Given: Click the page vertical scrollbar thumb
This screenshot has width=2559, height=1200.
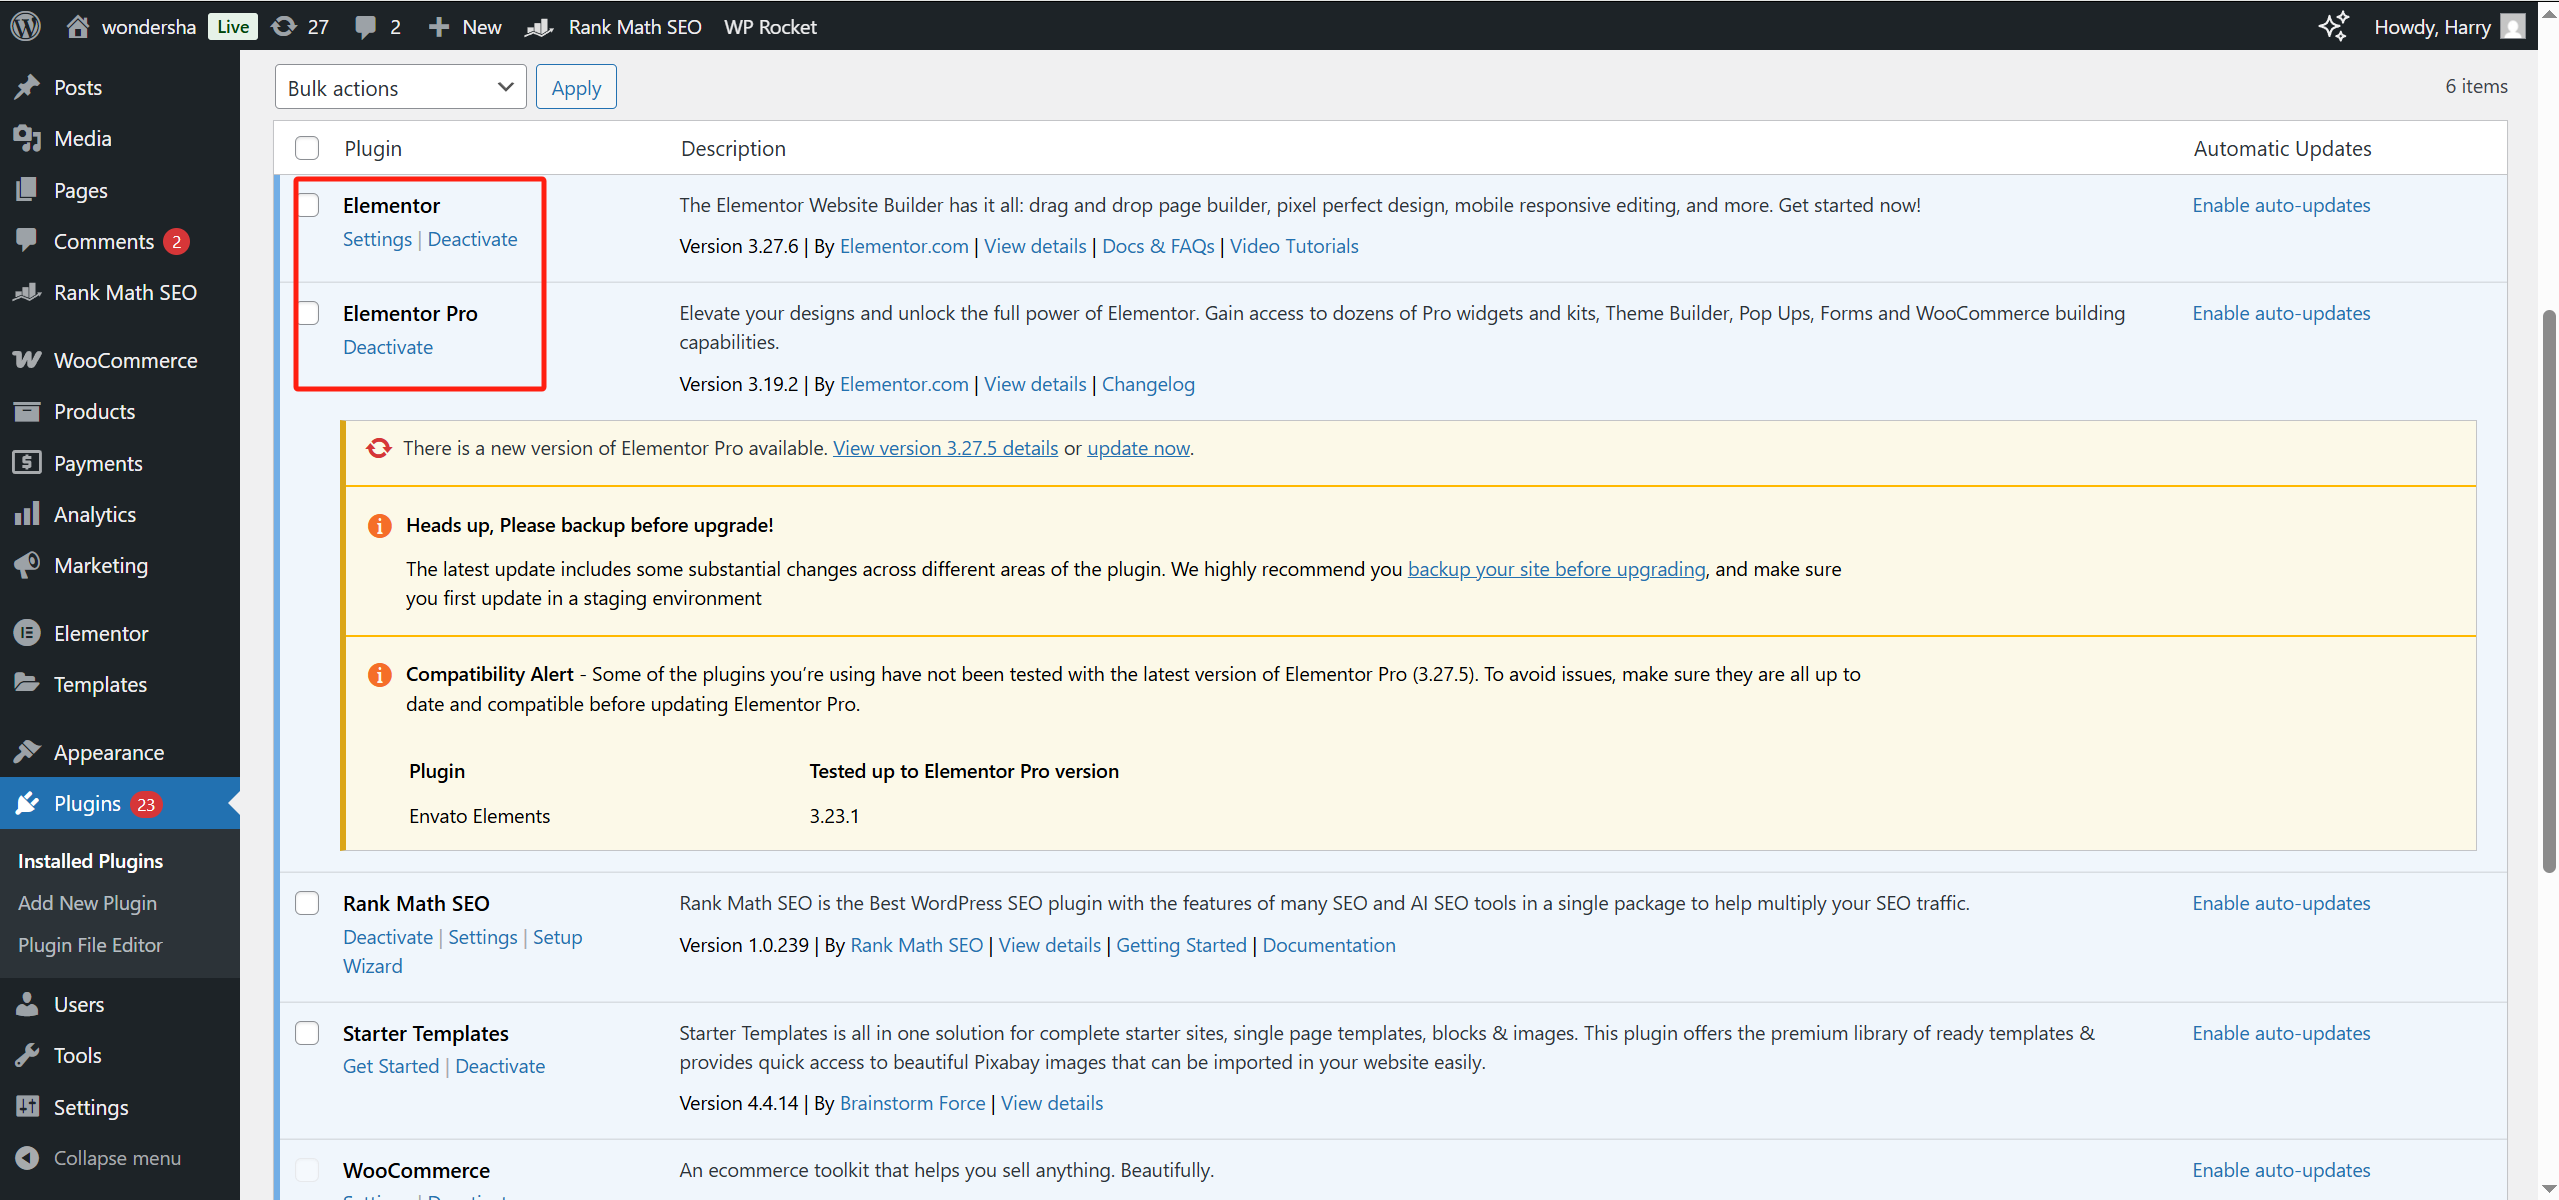Looking at the screenshot, I should (2549, 590).
